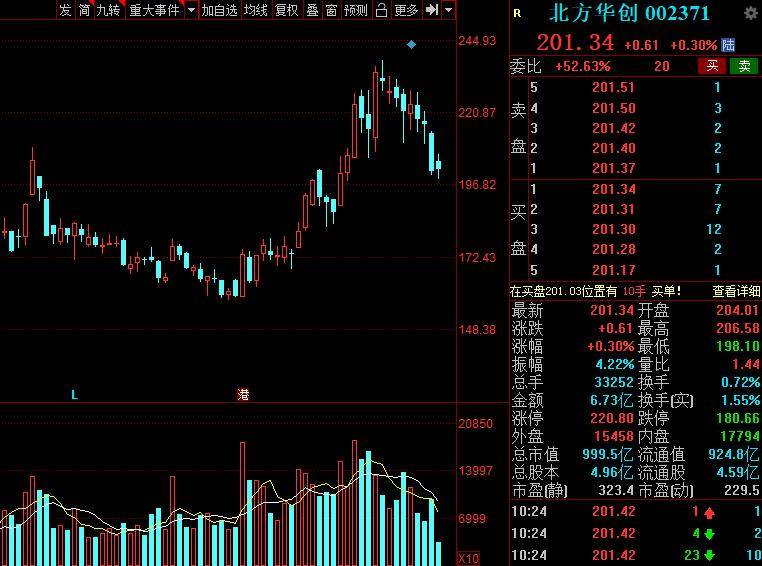Click the 量比 value 1.44
The height and width of the screenshot is (566, 762).
point(746,364)
